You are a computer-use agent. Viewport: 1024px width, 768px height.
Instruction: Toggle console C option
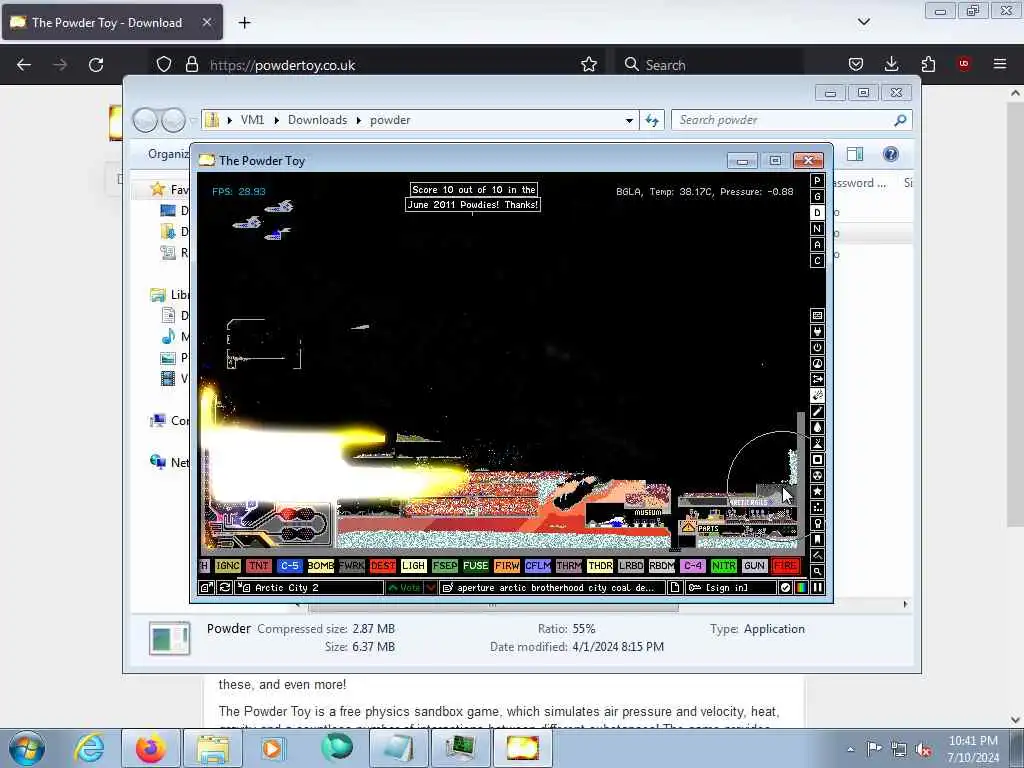point(817,261)
